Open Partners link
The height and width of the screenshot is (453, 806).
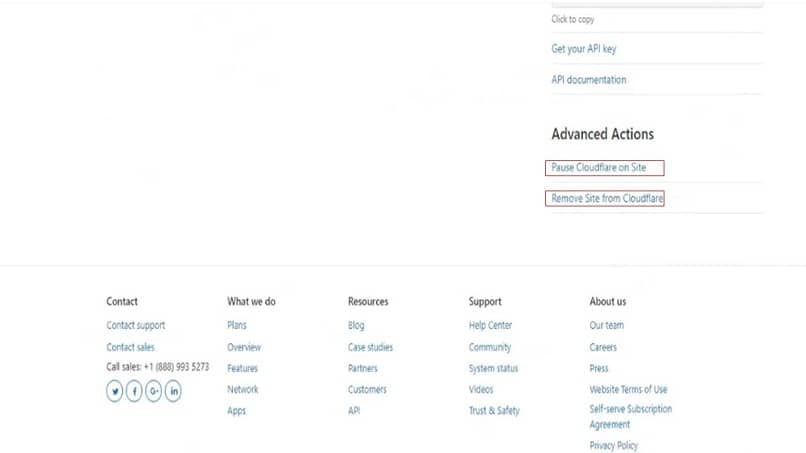tap(362, 368)
